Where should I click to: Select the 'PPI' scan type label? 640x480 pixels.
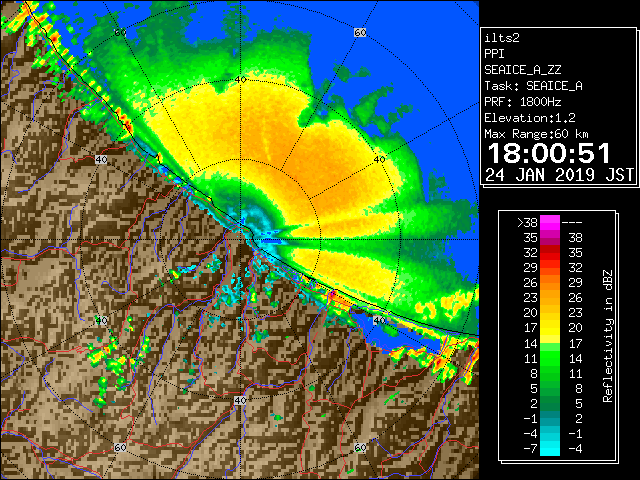494,54
